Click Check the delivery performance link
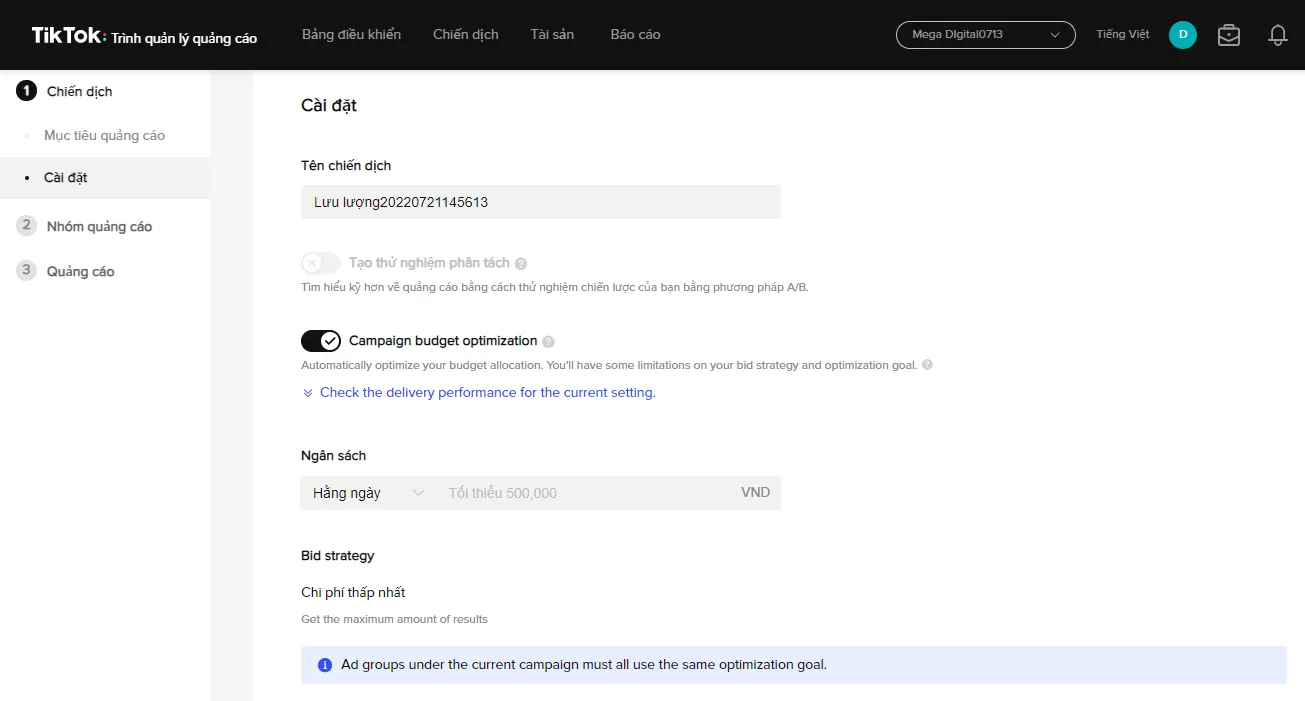 pyautogui.click(x=488, y=393)
